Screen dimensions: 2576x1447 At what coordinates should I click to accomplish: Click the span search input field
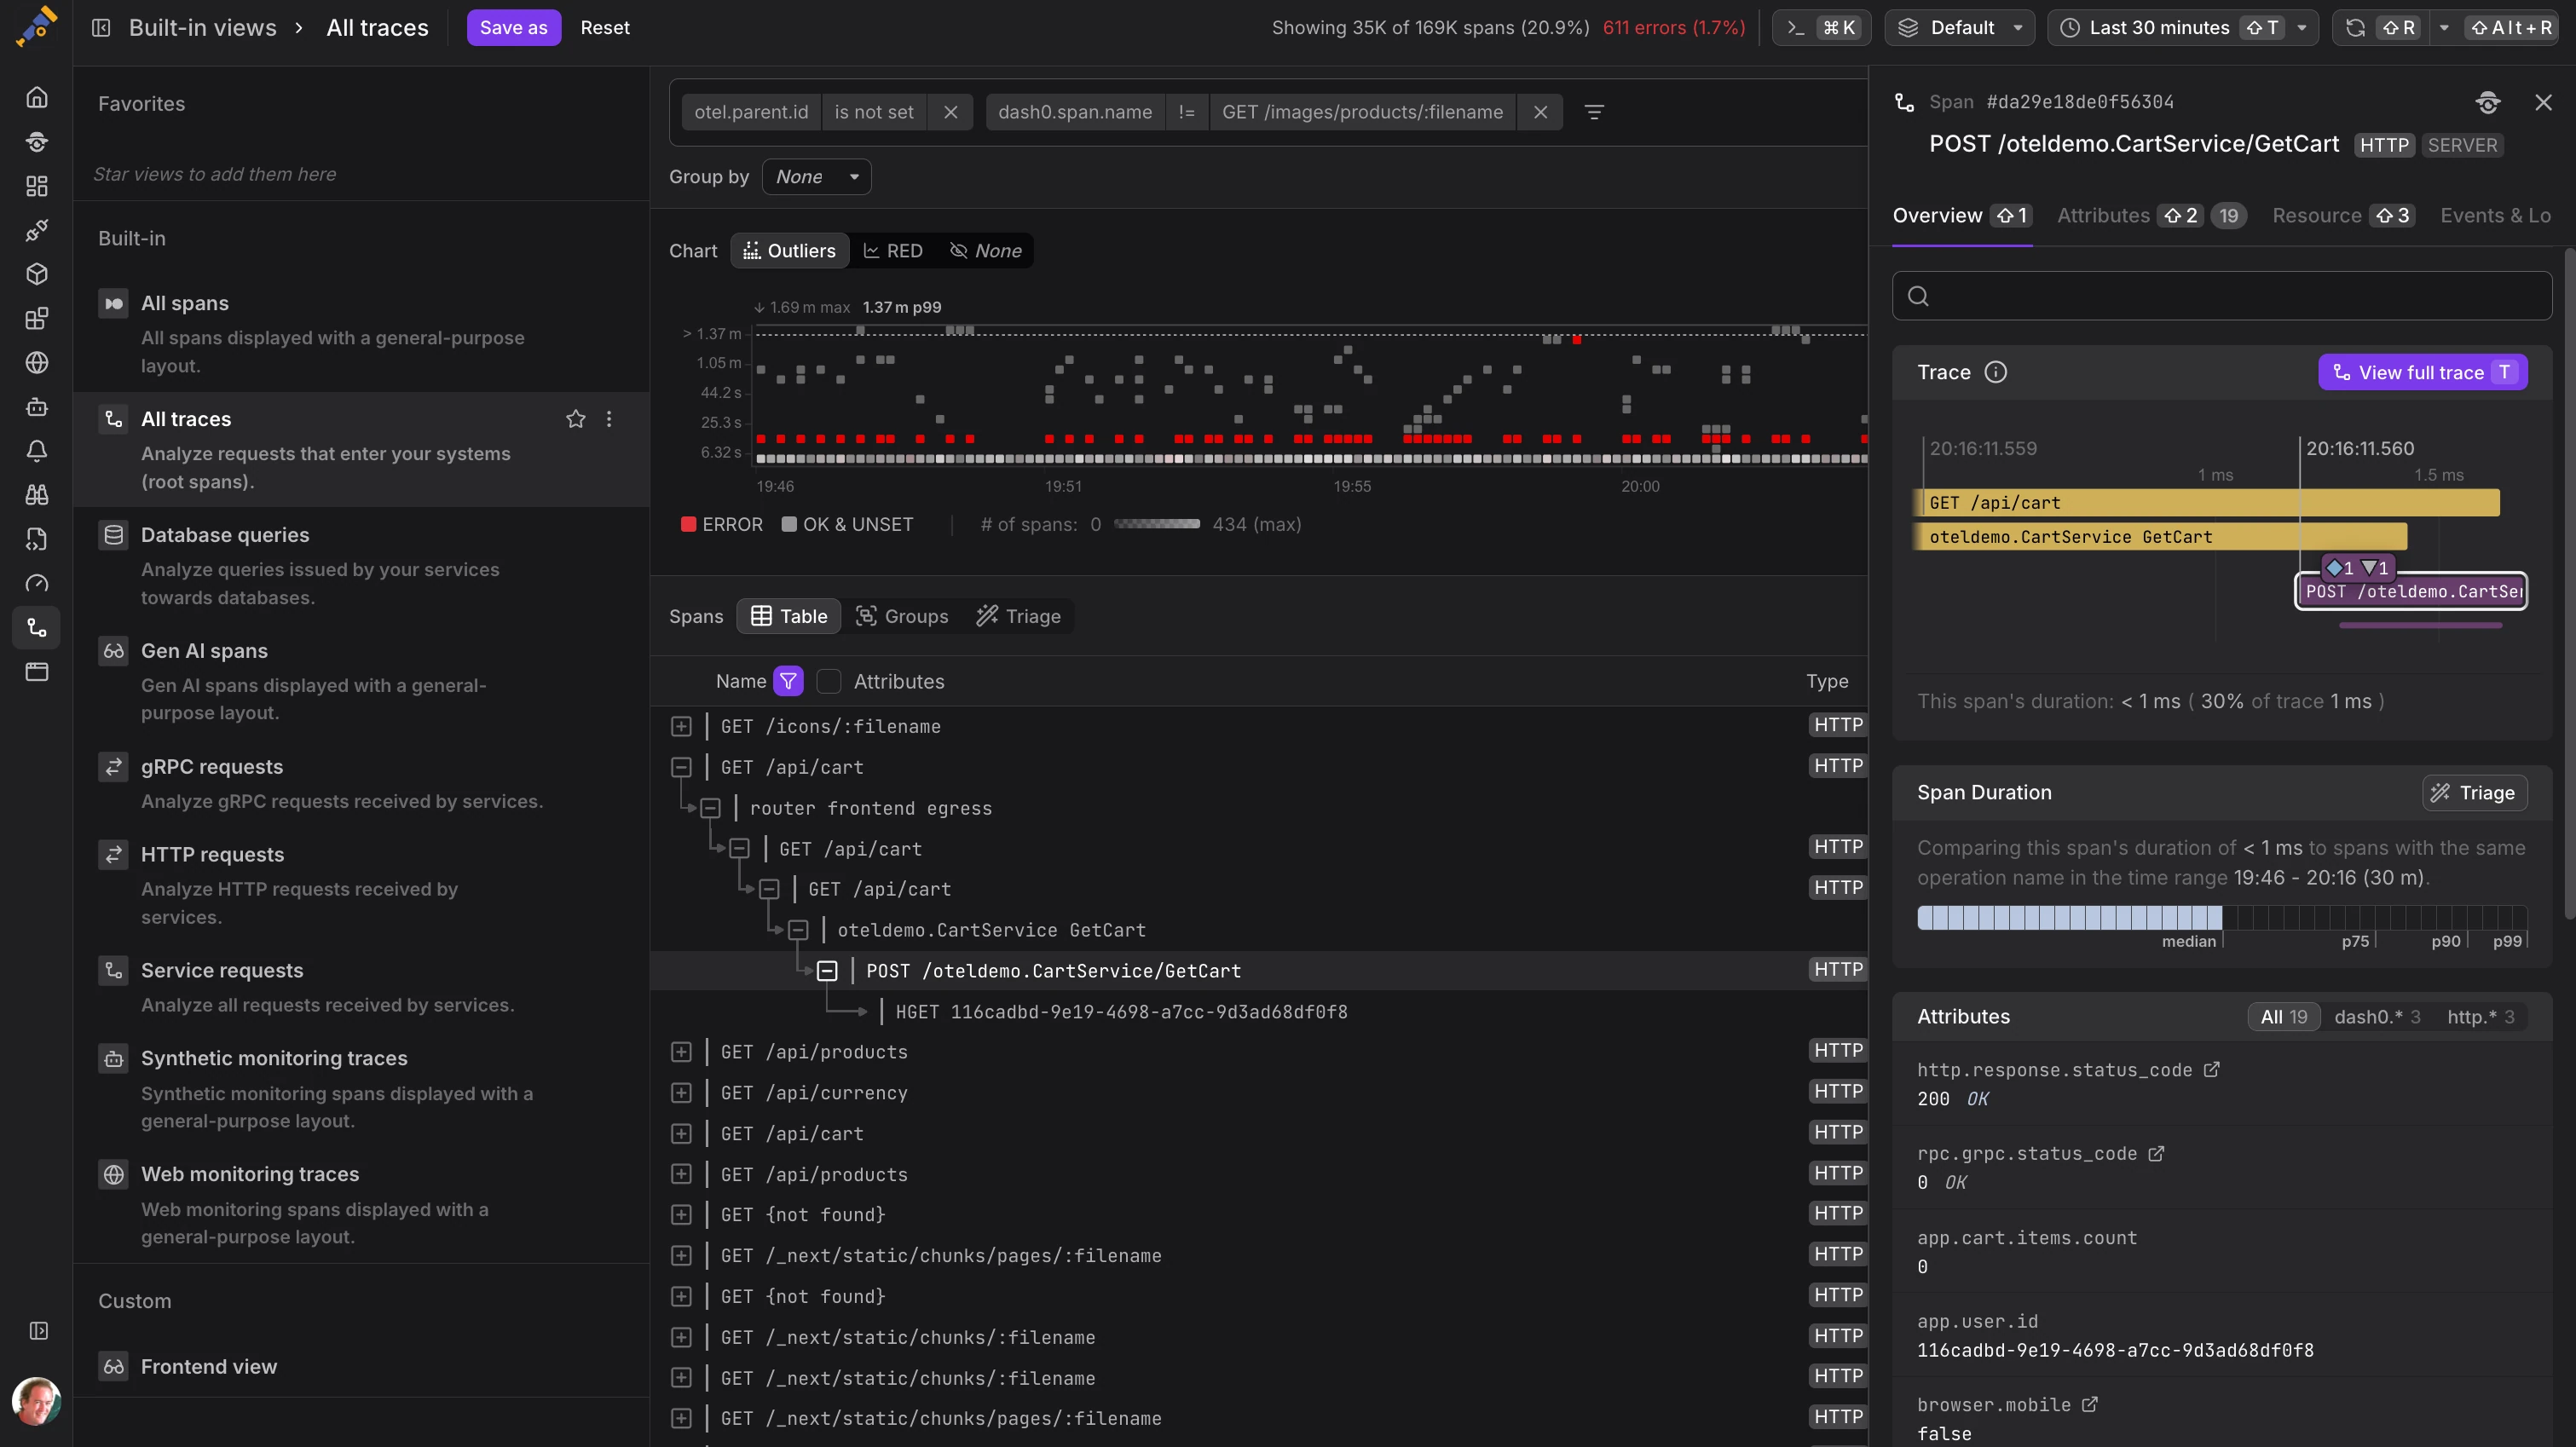[2221, 296]
